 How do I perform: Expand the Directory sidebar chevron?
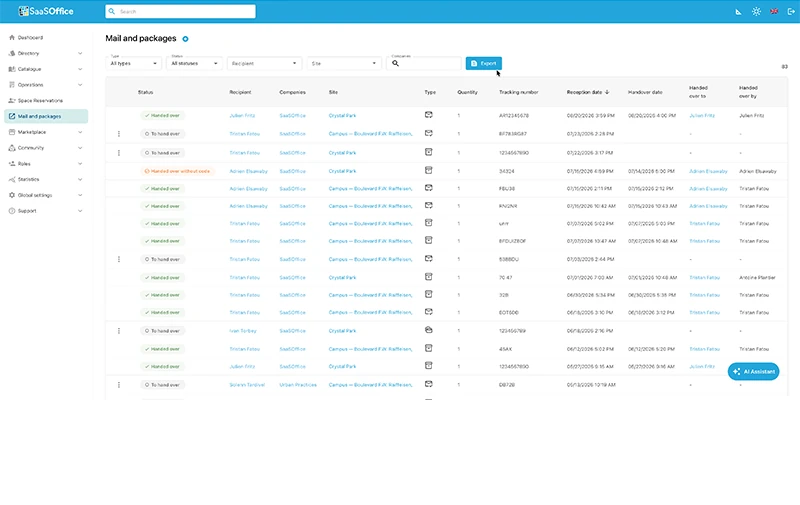[x=80, y=53]
